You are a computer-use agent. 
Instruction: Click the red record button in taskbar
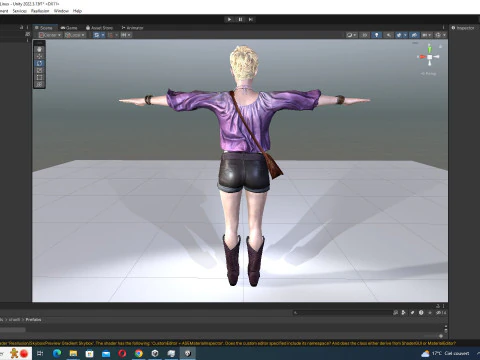click(24, 353)
